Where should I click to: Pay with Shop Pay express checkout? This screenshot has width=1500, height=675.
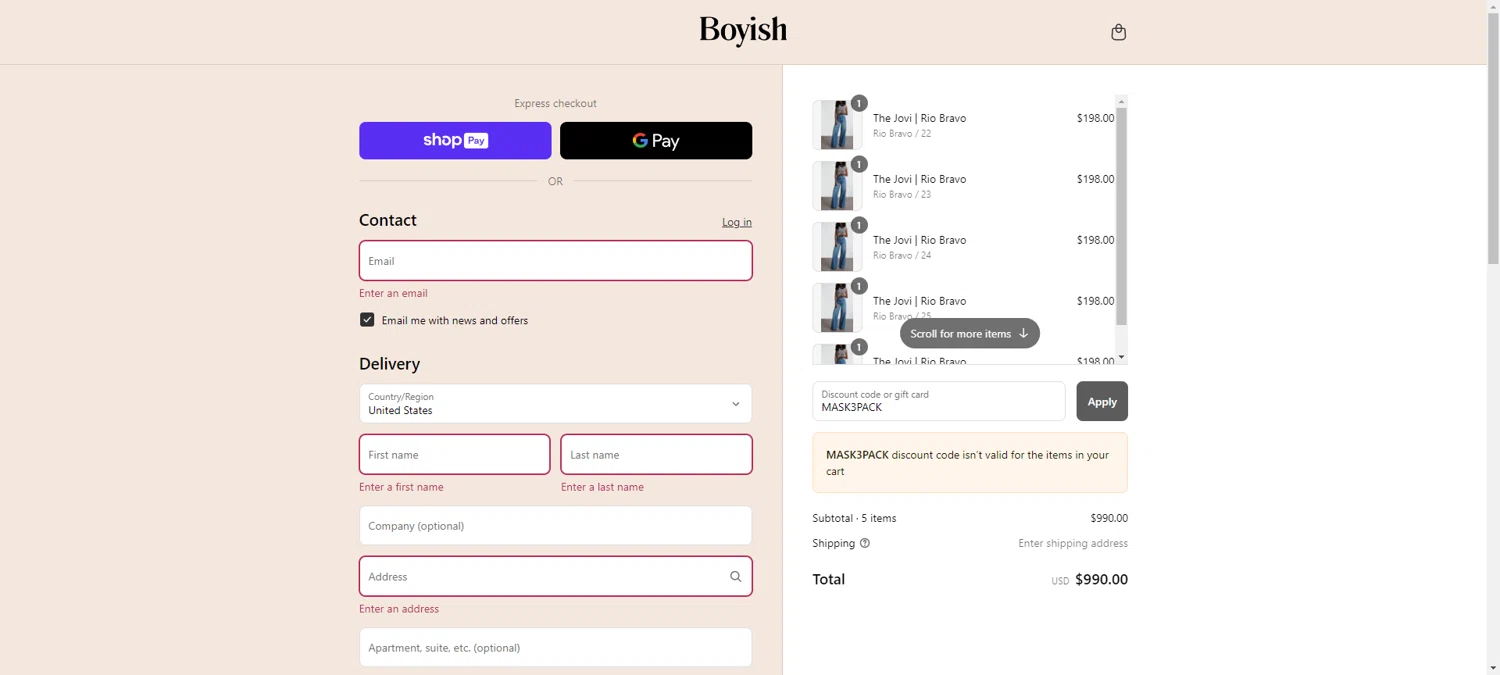coord(455,141)
